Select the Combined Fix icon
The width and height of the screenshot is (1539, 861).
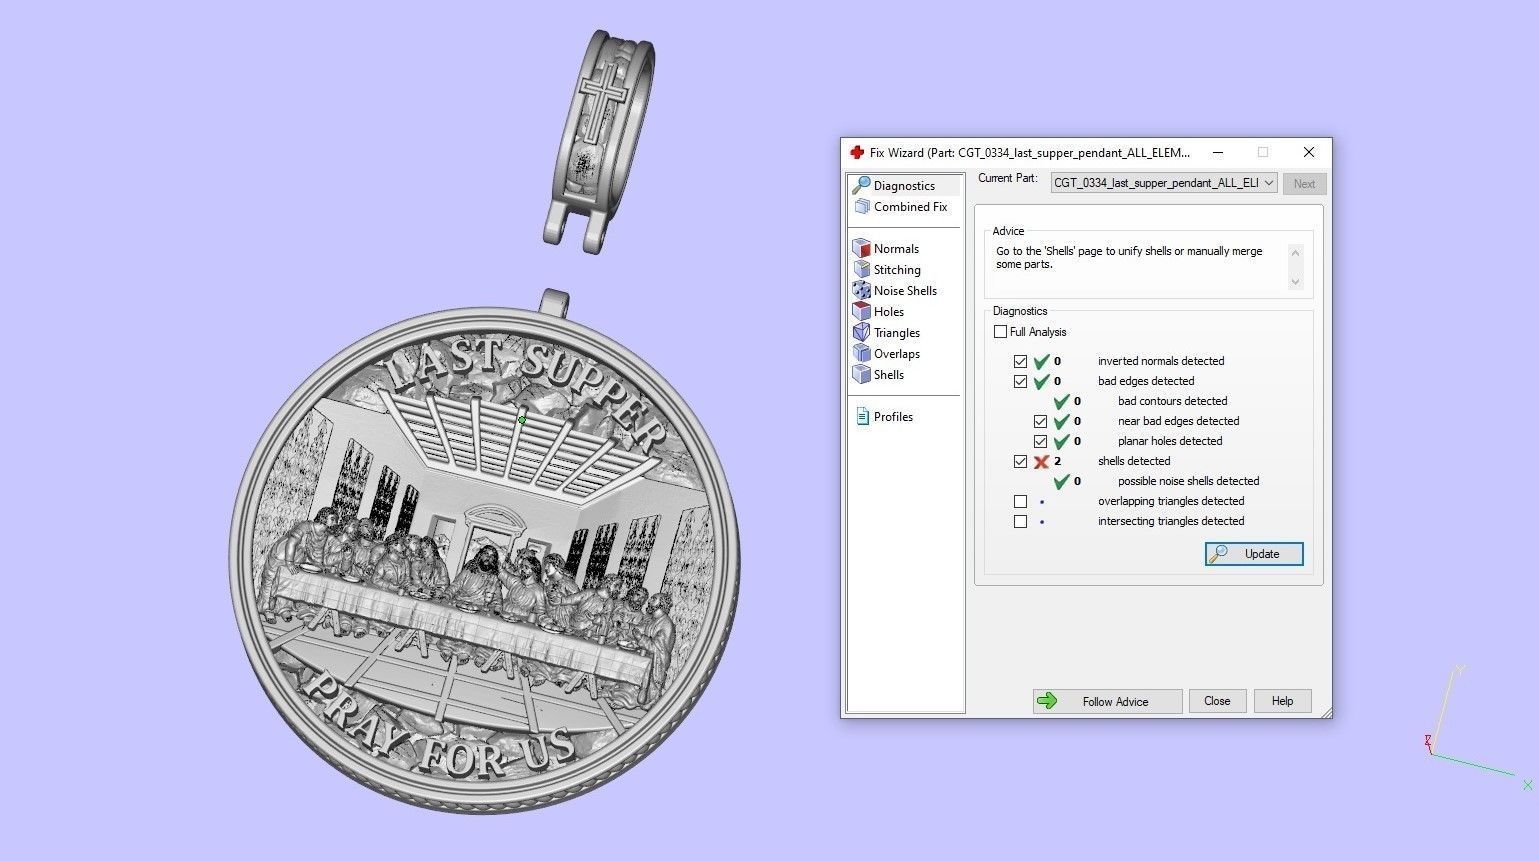coord(861,206)
